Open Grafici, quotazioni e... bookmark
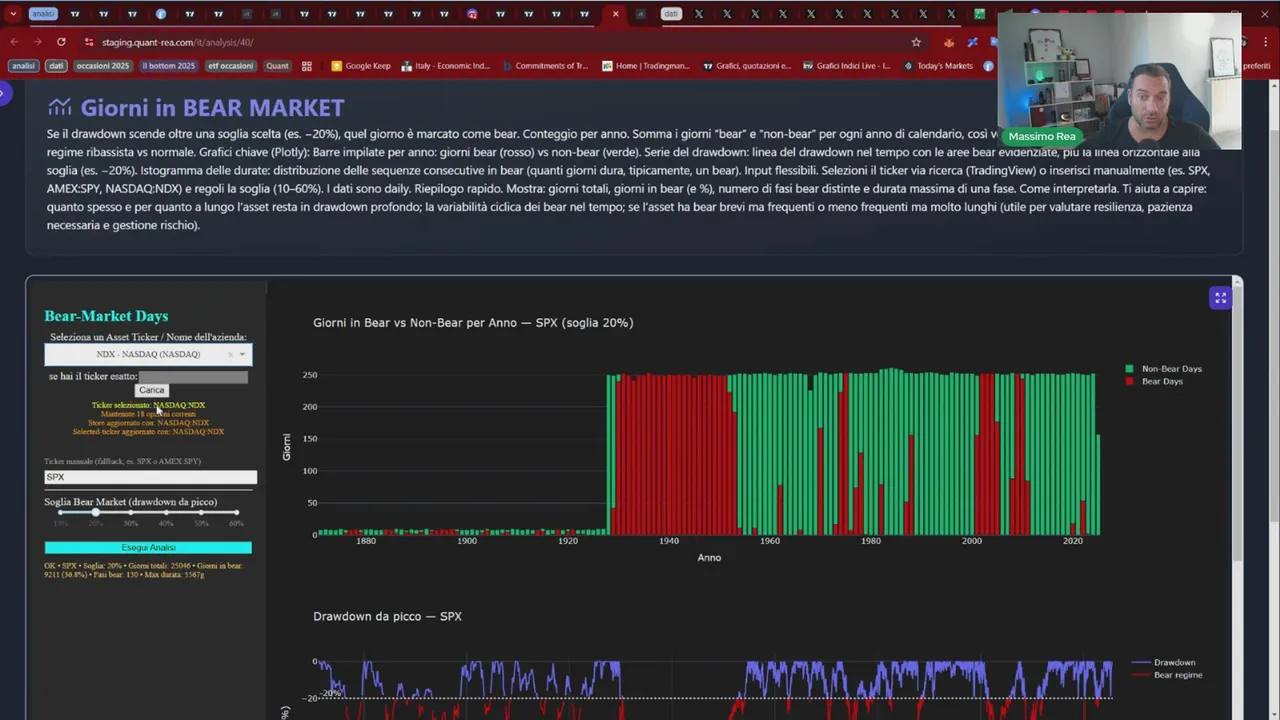This screenshot has height=720, width=1280. pyautogui.click(x=747, y=66)
